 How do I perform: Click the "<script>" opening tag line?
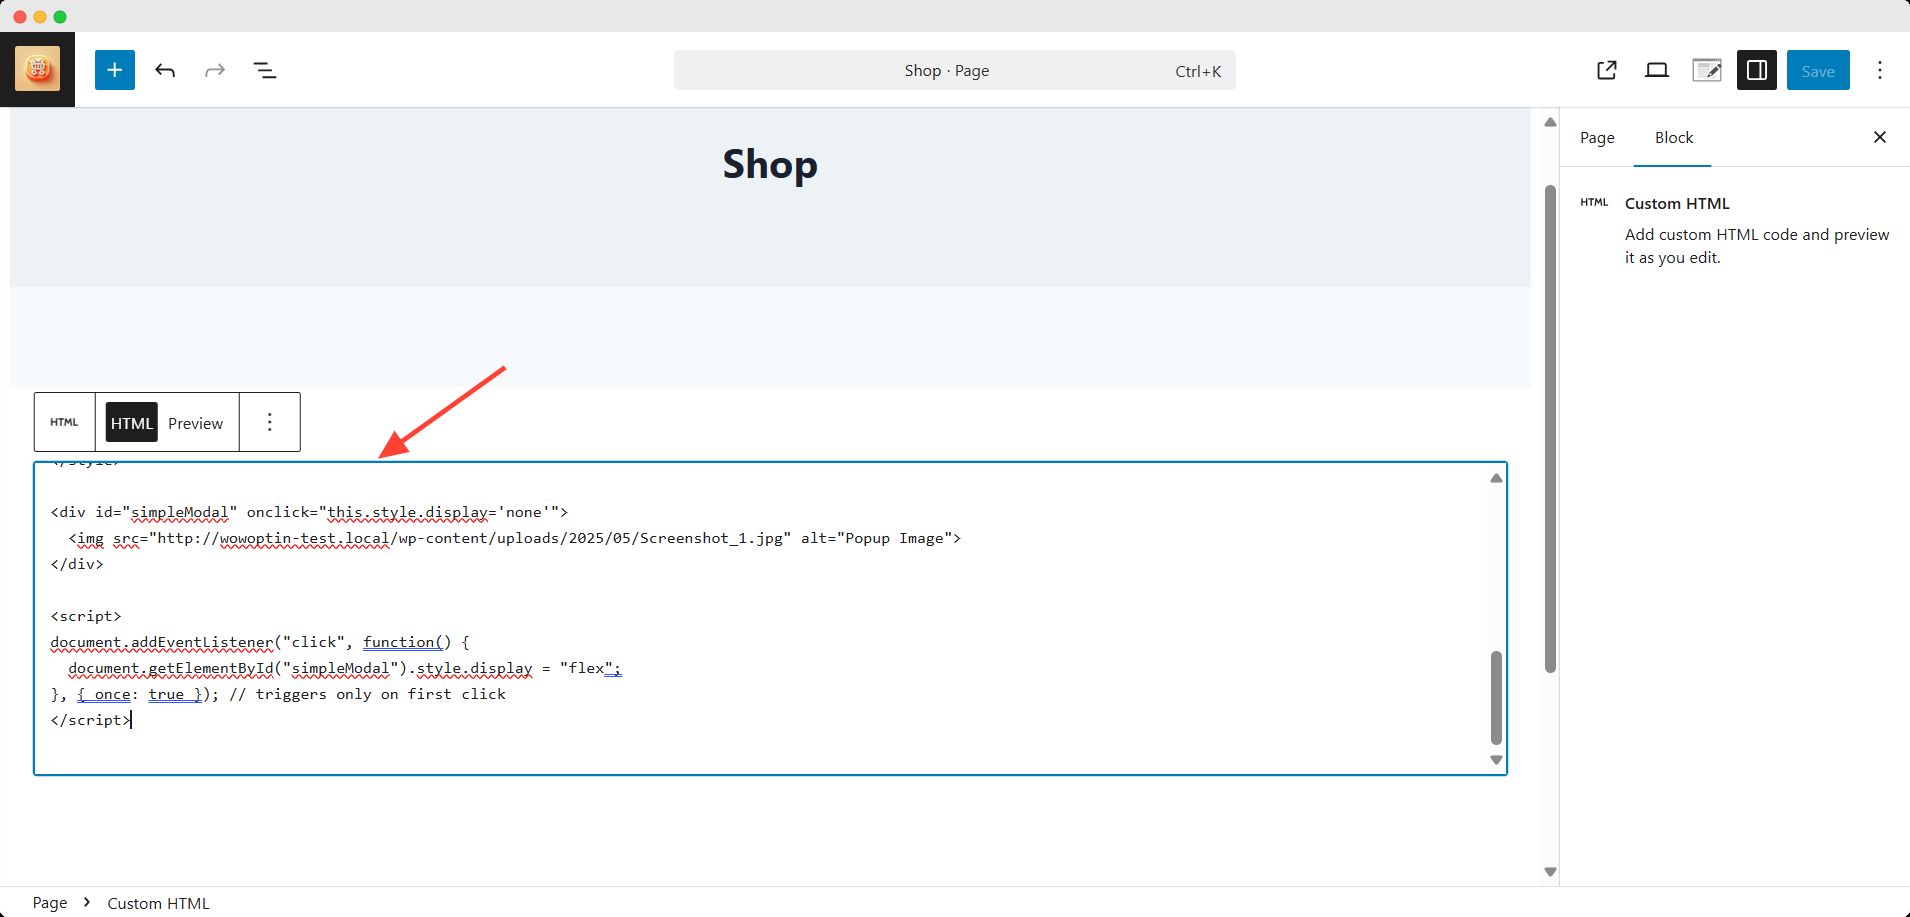coord(86,616)
